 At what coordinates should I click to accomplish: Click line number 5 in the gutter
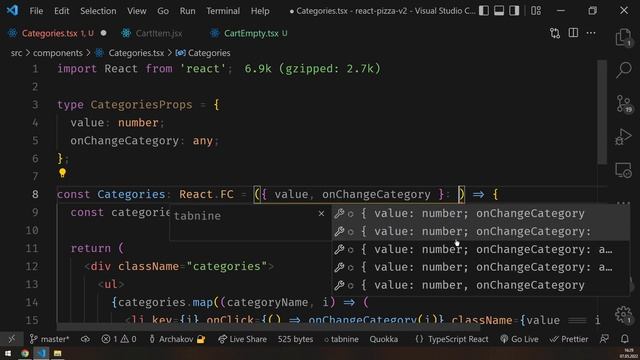tap(35, 141)
